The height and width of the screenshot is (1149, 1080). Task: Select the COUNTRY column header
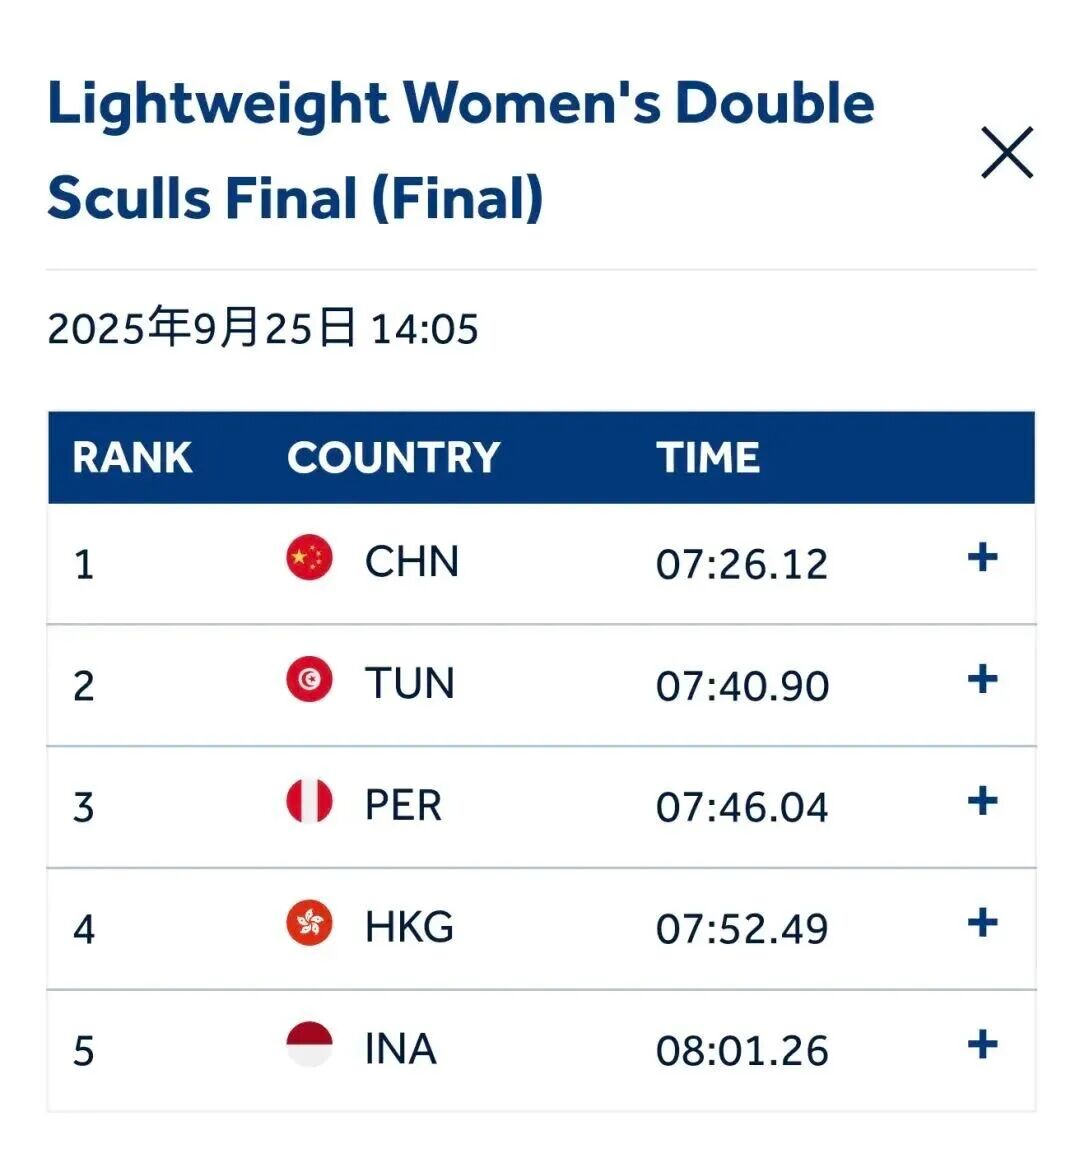(x=393, y=457)
